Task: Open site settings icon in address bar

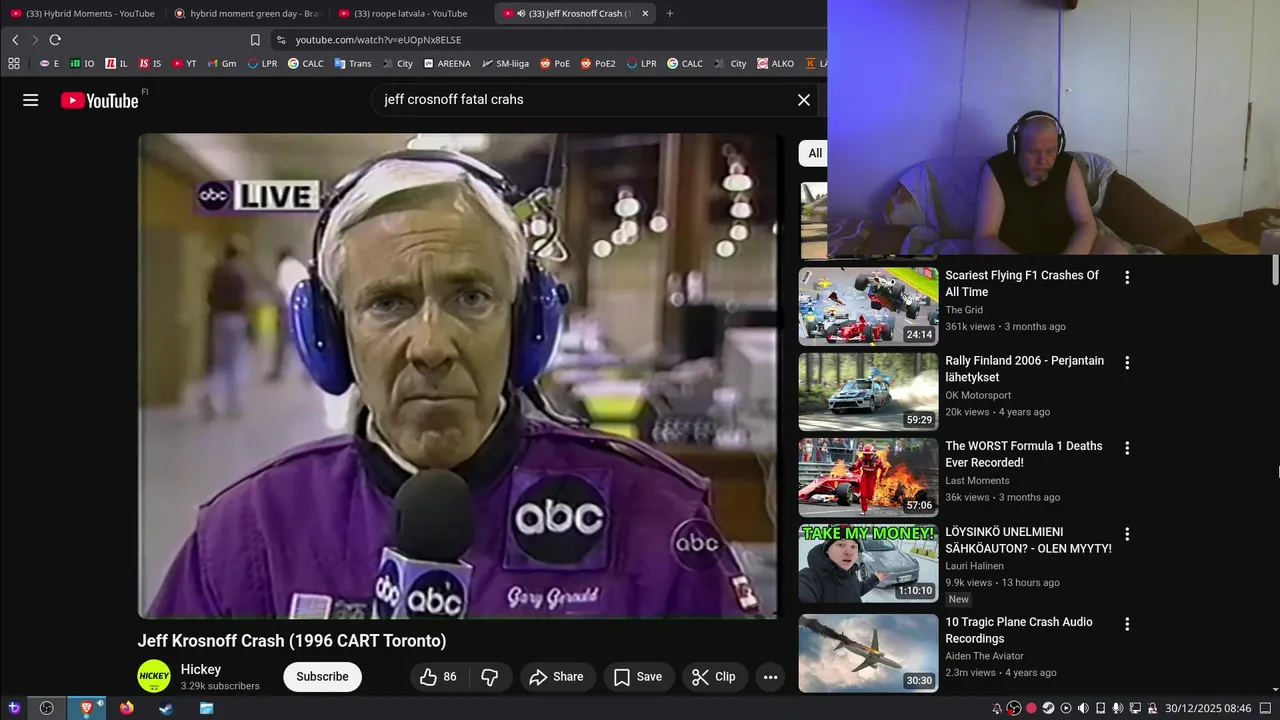Action: 281,40
